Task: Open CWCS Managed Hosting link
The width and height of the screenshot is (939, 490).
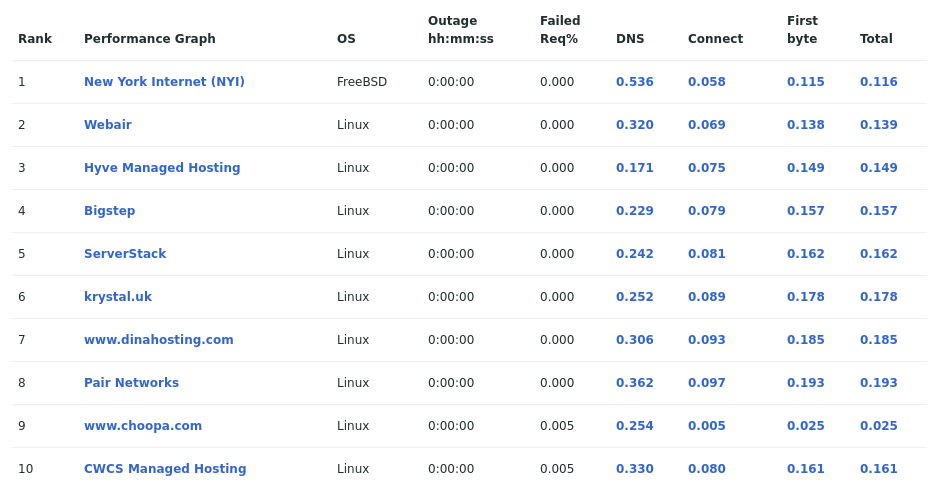Action: (165, 468)
